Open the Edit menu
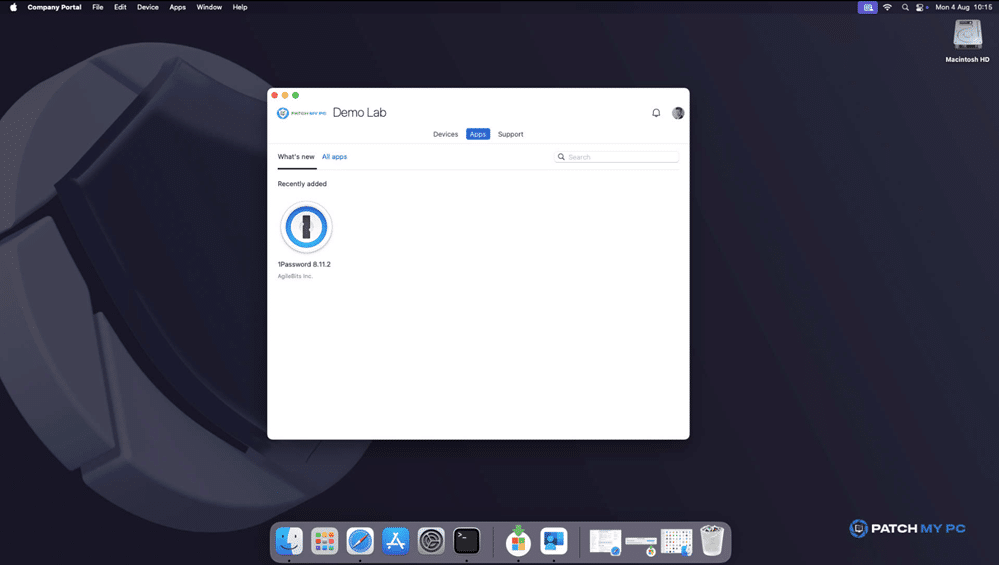This screenshot has width=1000, height=565. point(120,8)
